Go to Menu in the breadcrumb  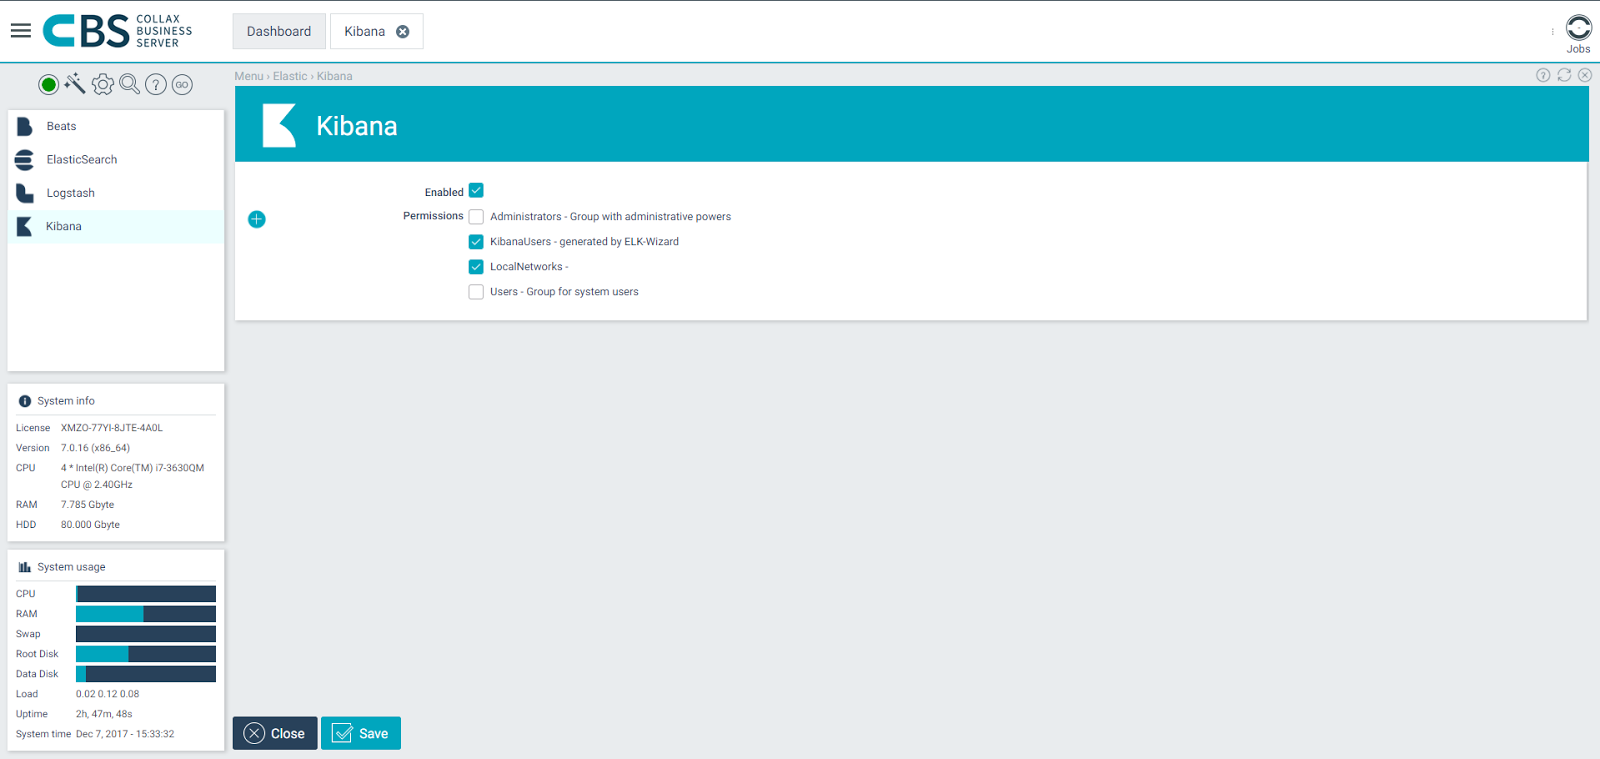coord(249,76)
